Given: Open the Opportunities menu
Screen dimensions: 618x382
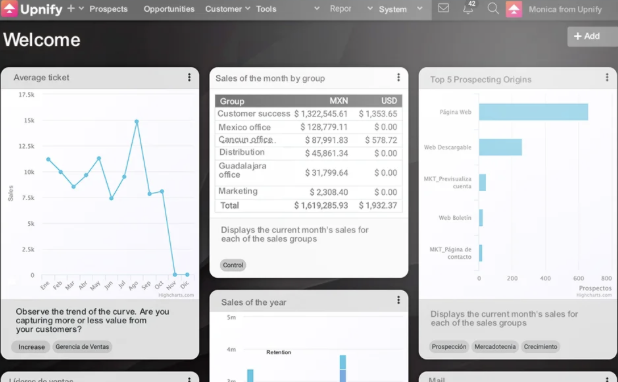Looking at the screenshot, I should pos(169,9).
